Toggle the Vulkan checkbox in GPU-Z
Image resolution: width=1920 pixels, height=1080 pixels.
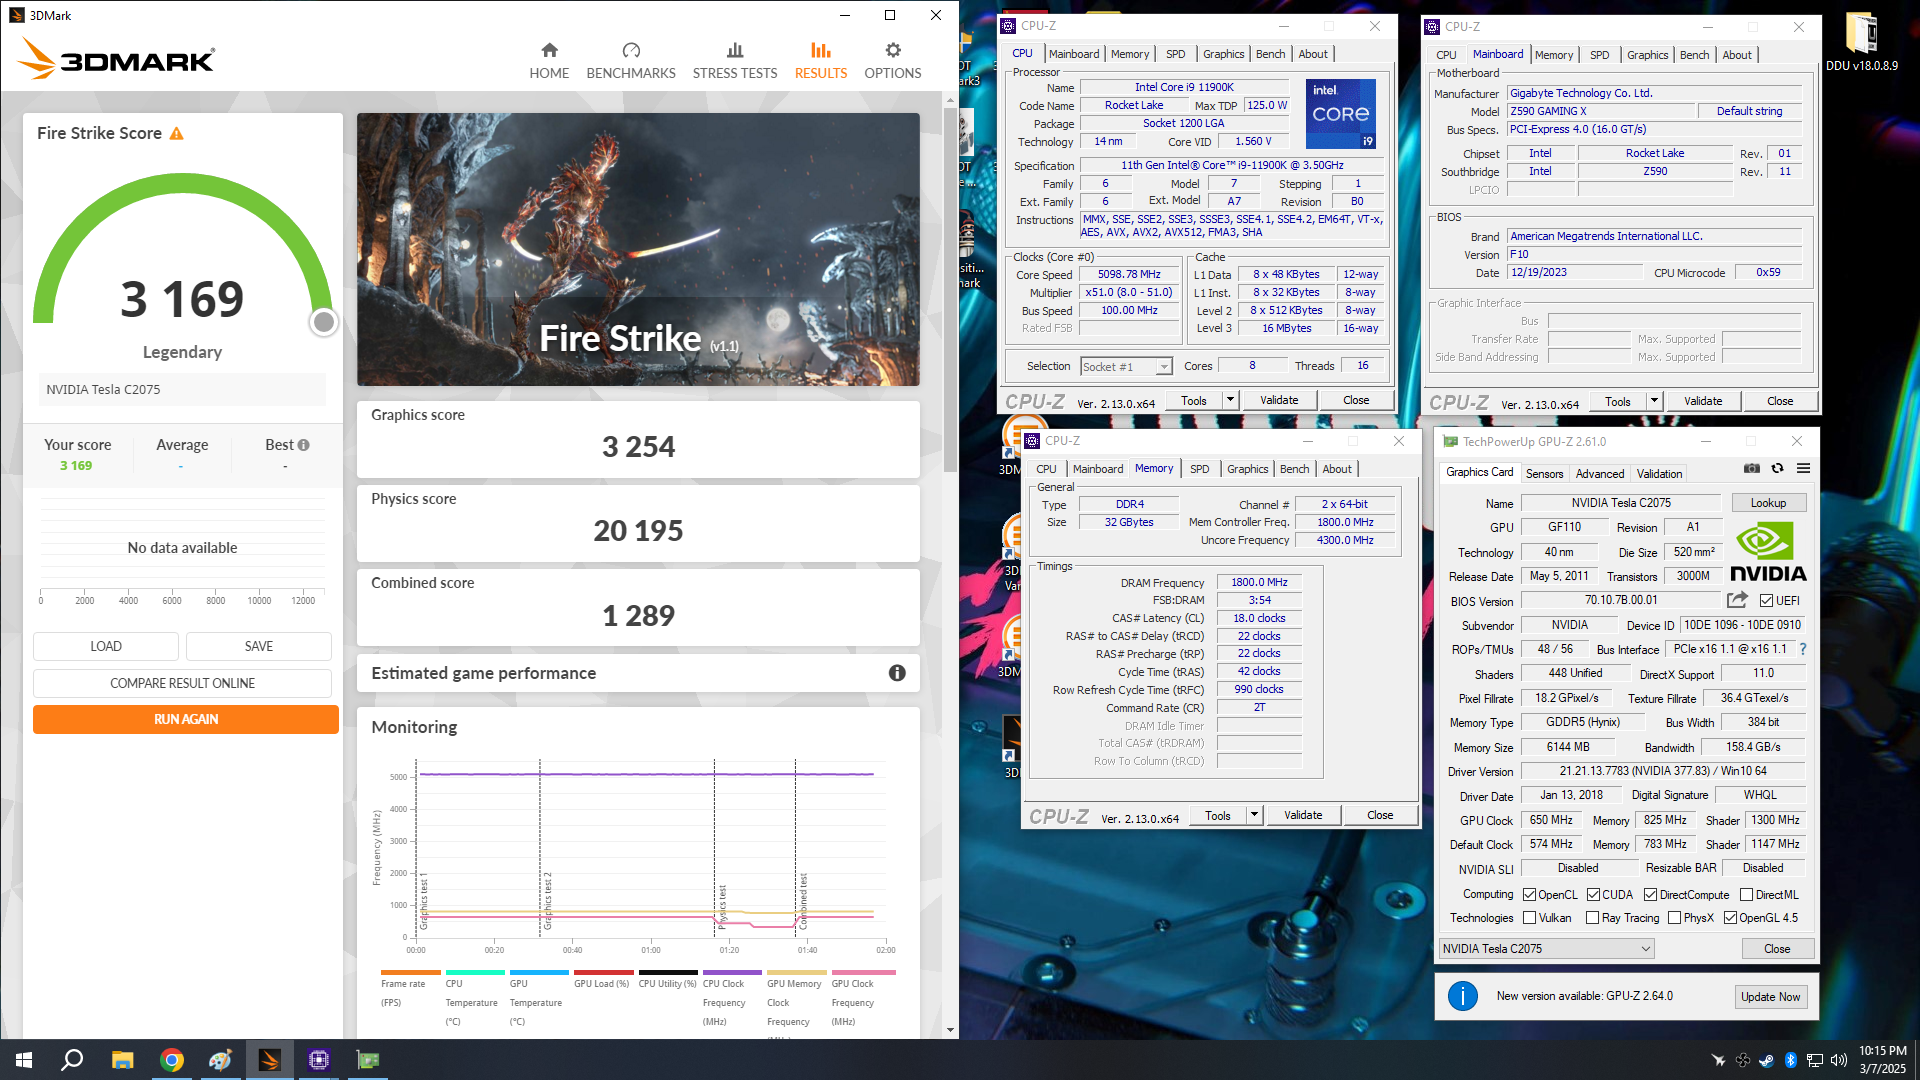click(1530, 918)
